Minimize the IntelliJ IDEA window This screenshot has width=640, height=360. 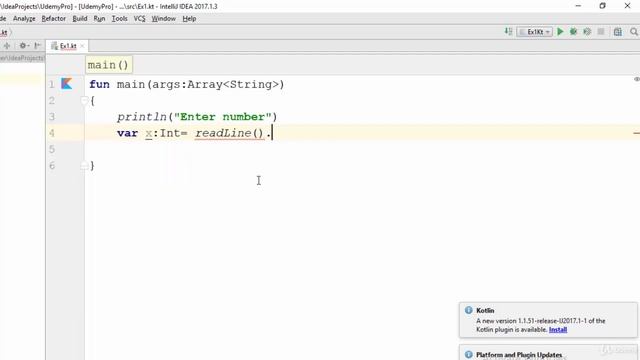(578, 6)
